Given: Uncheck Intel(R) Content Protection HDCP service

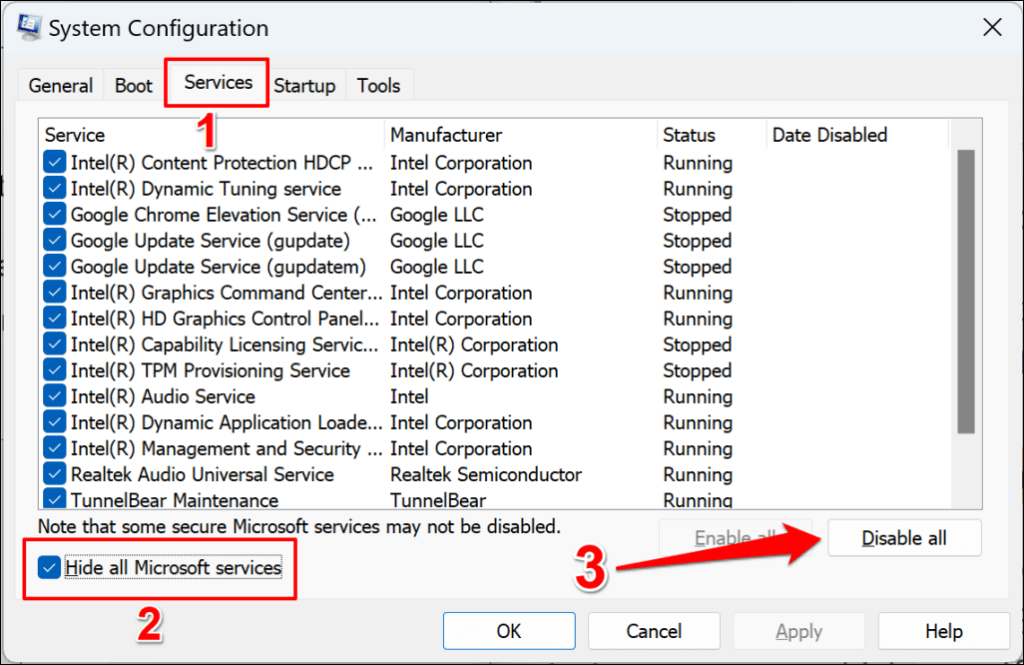Looking at the screenshot, I should [x=54, y=162].
